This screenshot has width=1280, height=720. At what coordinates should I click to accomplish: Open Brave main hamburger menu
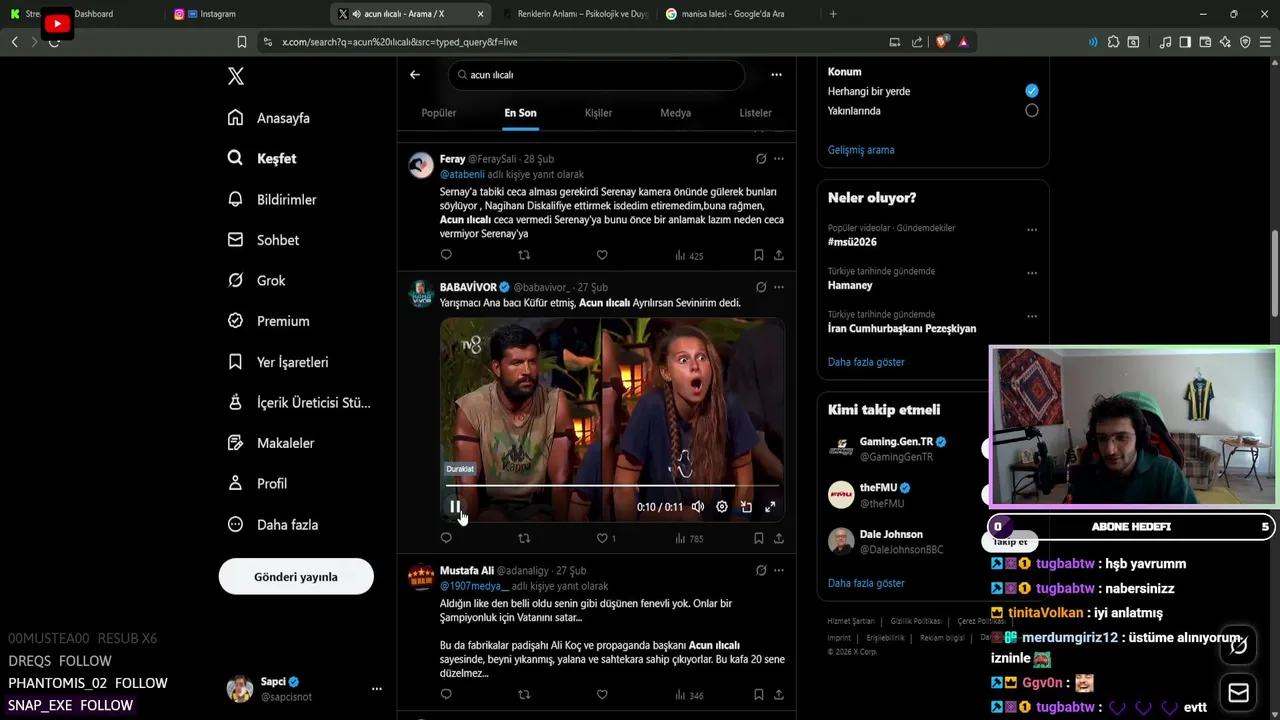click(x=1265, y=42)
